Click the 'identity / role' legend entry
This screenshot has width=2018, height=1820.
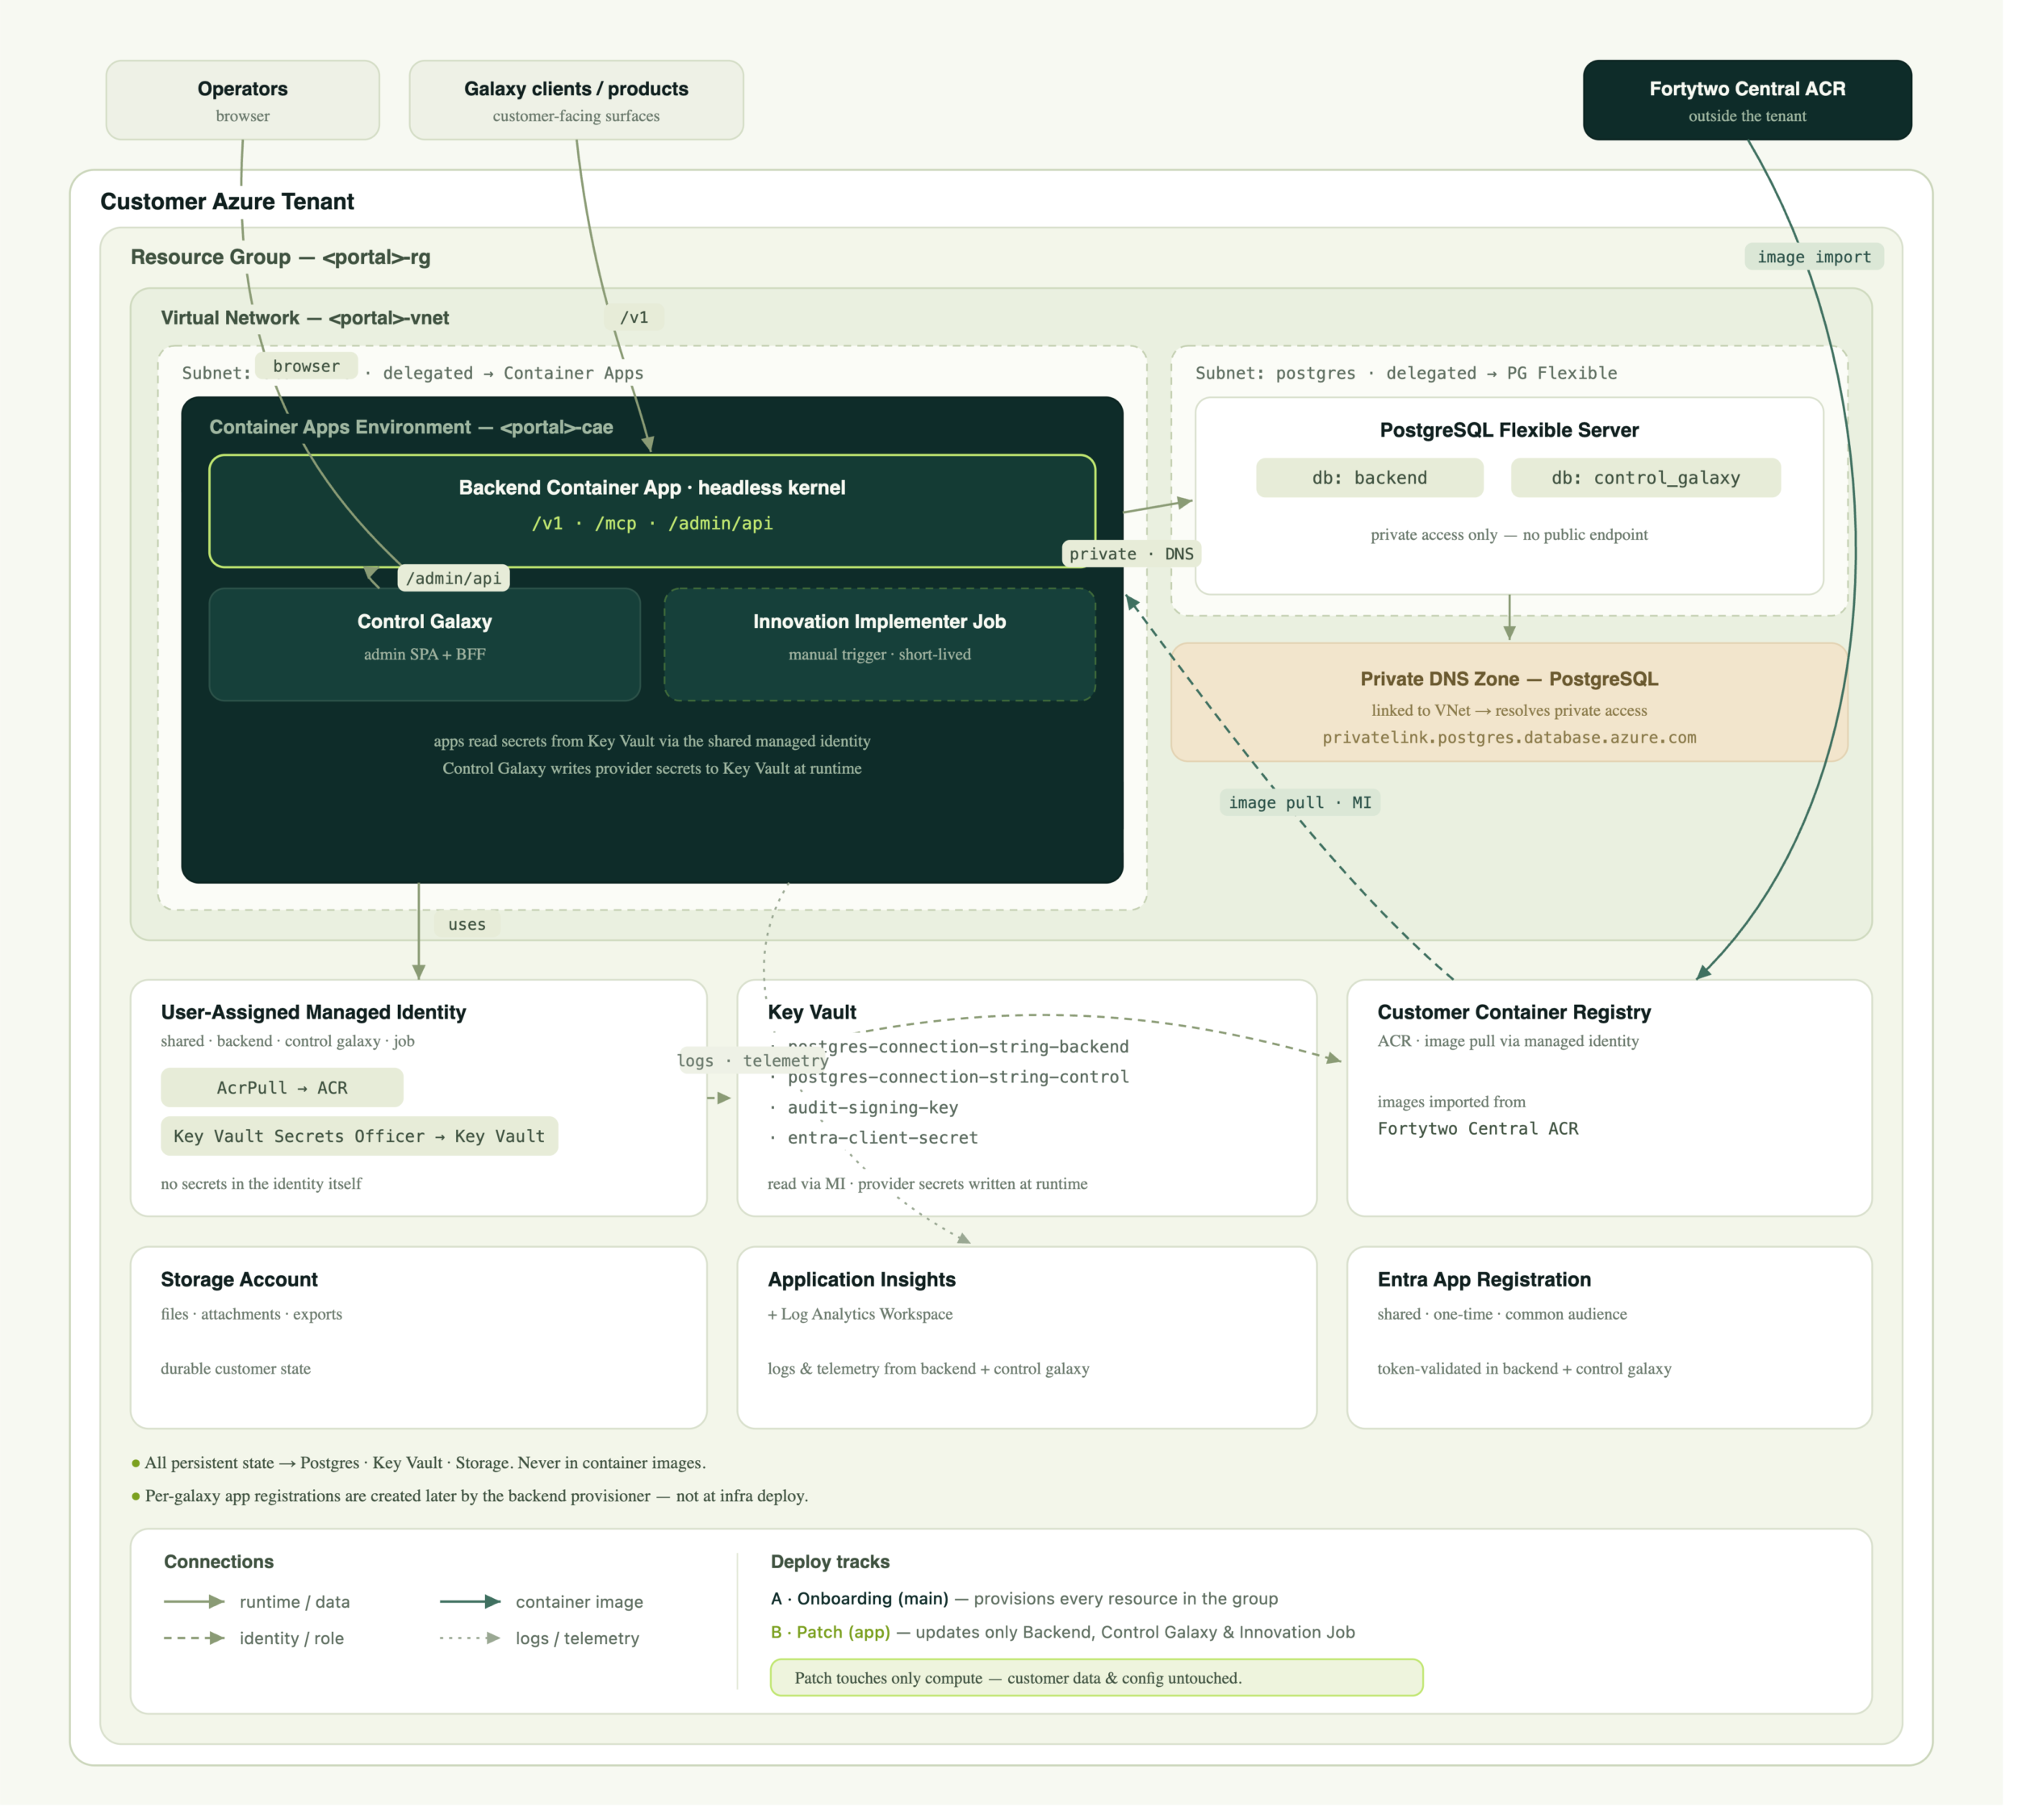[254, 1638]
